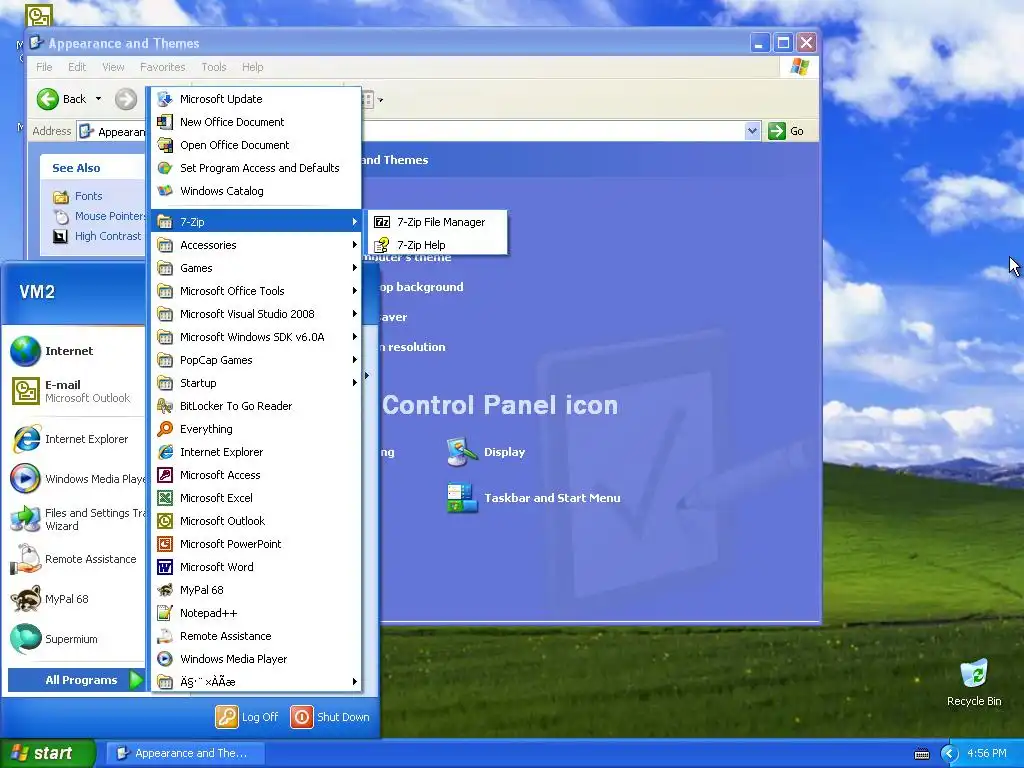
Task: Click the keyboard icon in system tray
Action: point(922,754)
